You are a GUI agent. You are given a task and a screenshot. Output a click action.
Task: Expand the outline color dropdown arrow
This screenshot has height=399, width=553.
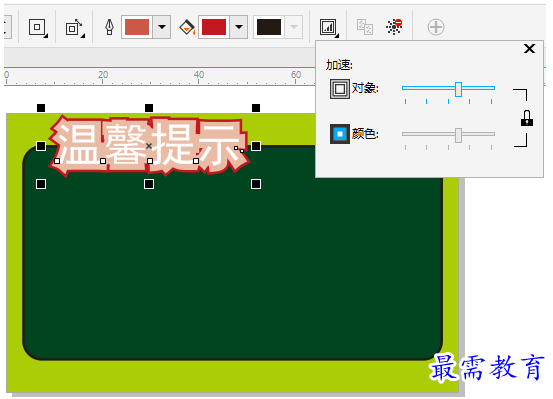click(162, 27)
